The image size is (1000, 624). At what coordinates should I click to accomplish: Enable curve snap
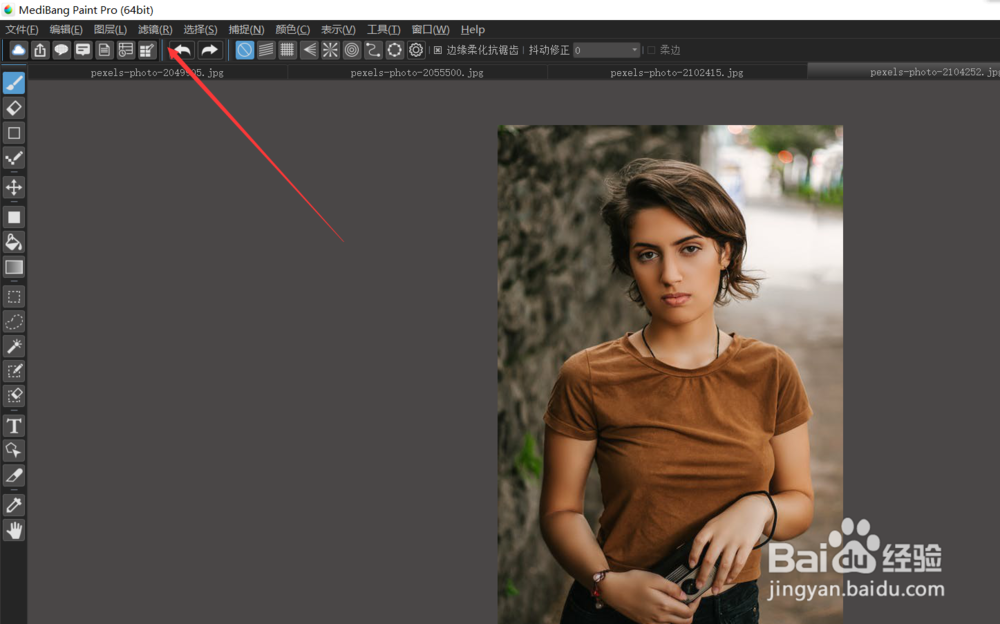(x=374, y=50)
